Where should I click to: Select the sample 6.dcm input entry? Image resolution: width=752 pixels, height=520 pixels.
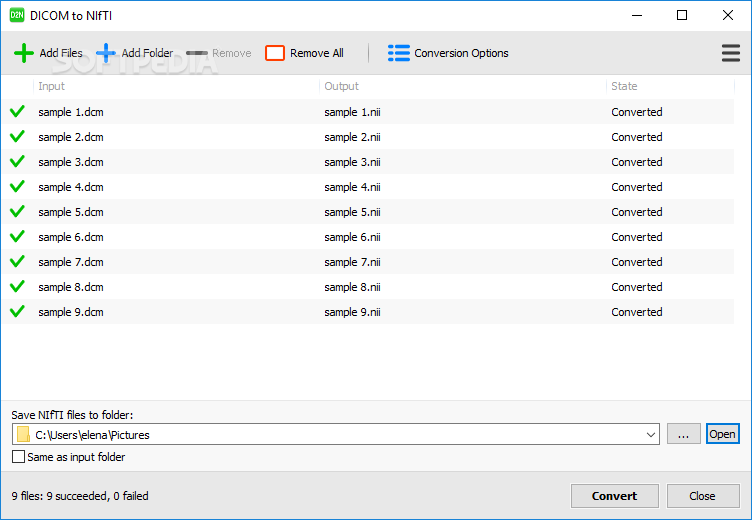[71, 237]
